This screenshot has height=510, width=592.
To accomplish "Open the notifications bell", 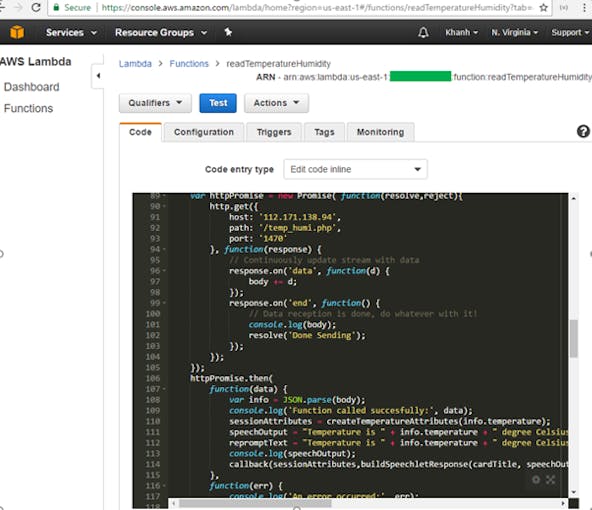I will [423, 32].
